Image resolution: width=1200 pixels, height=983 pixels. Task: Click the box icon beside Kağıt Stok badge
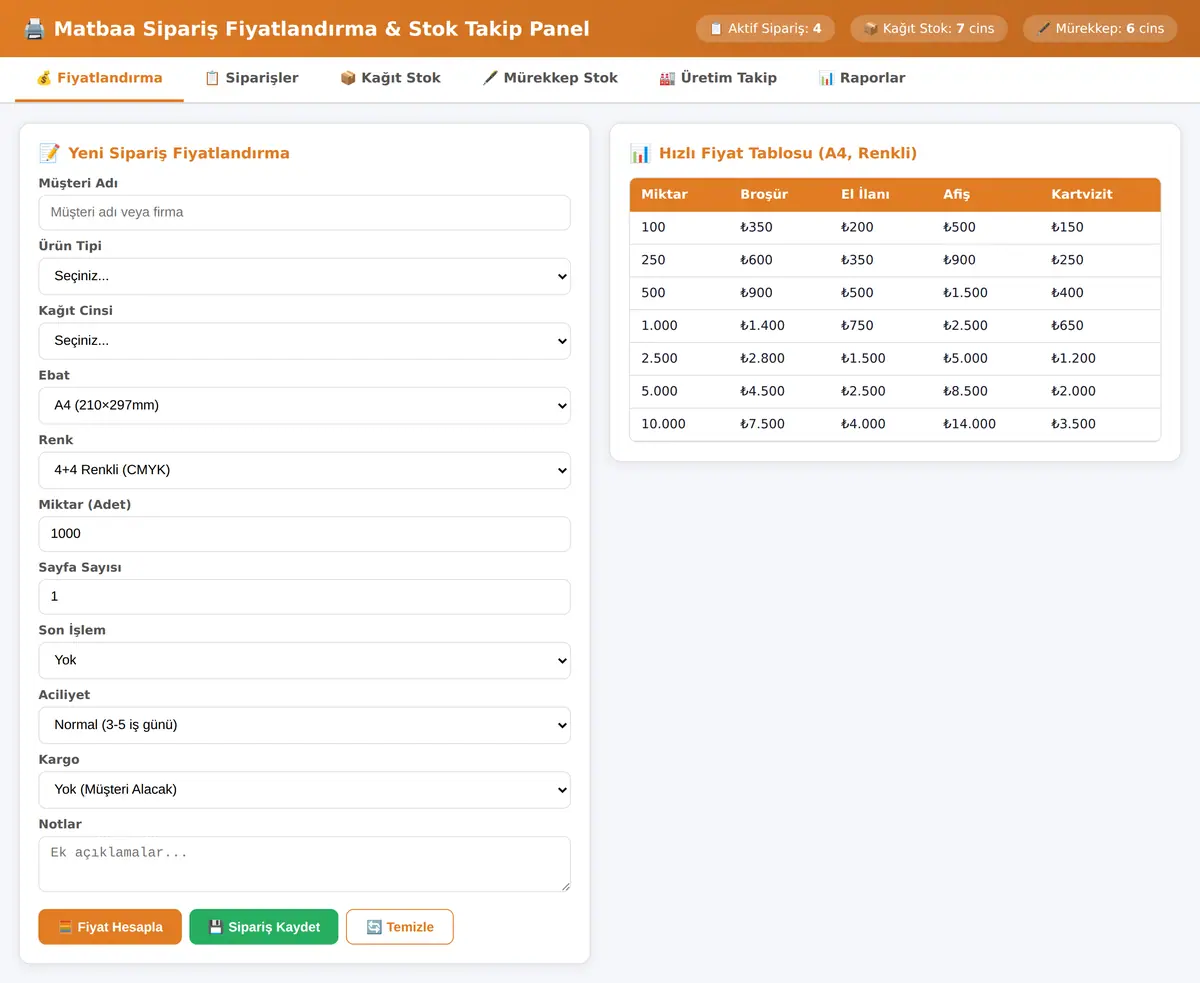point(870,28)
